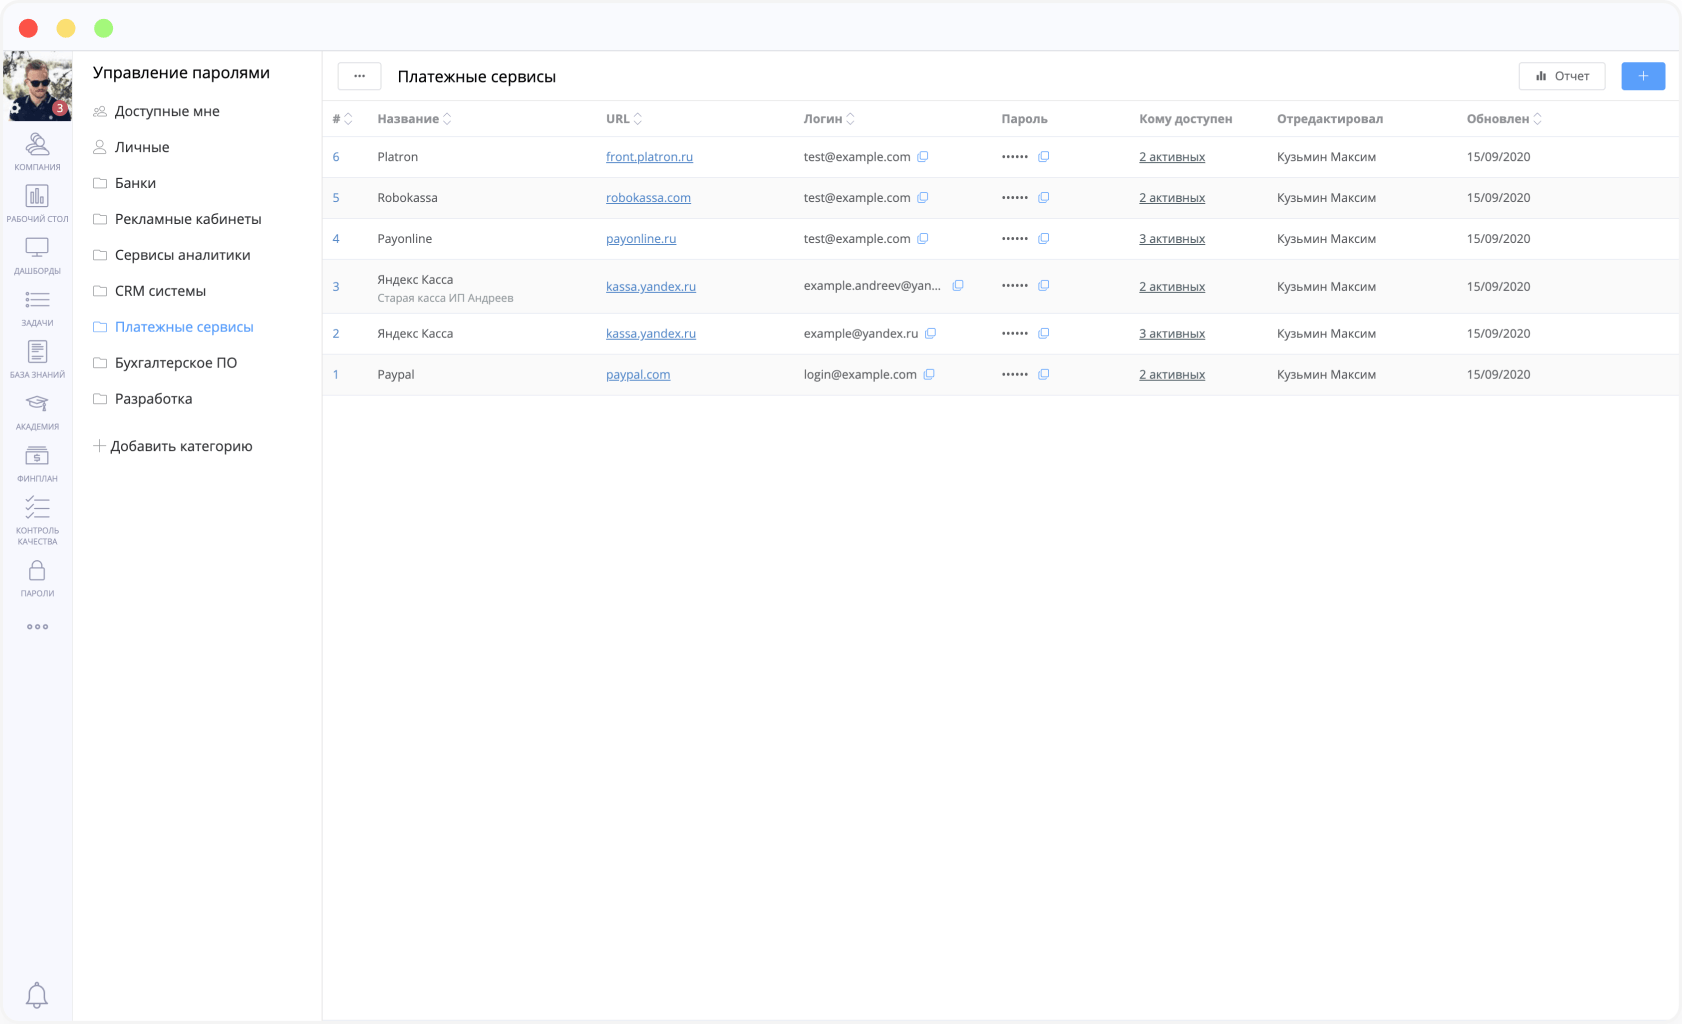Click the notifications bell icon
The height and width of the screenshot is (1024, 1682).
[x=37, y=995]
